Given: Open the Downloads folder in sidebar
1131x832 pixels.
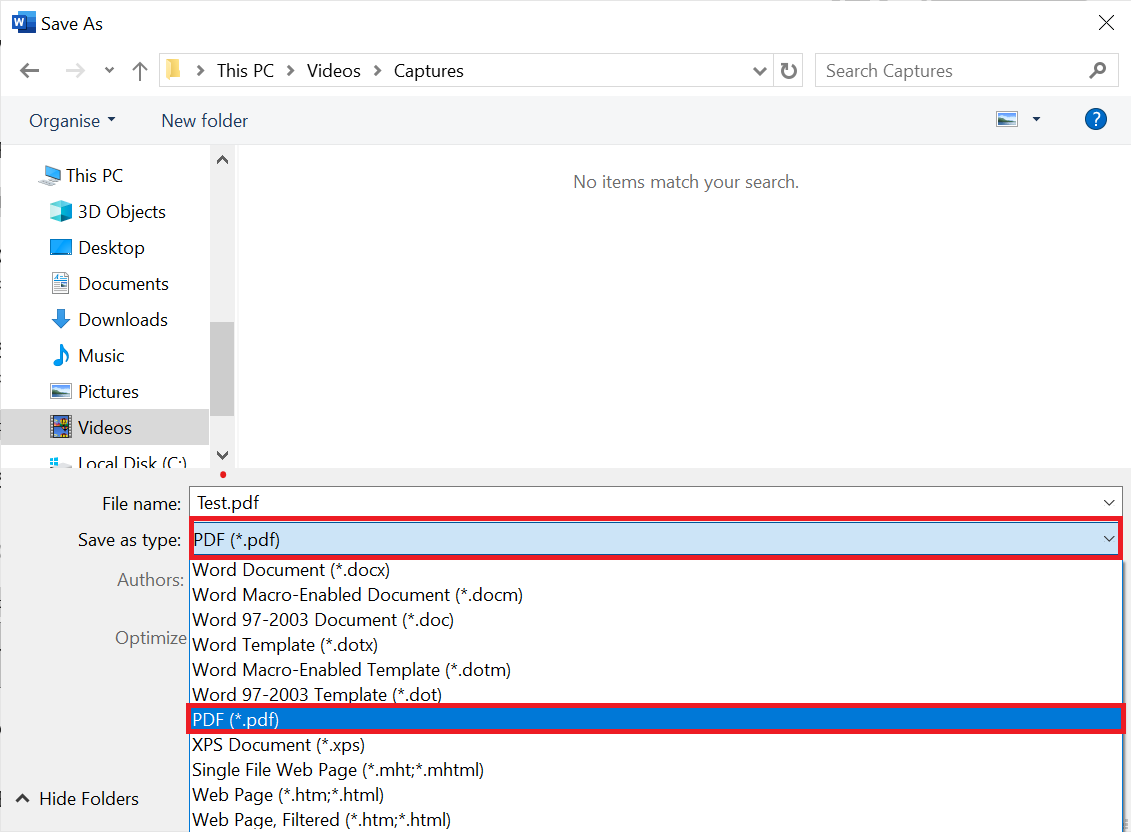Looking at the screenshot, I should [x=123, y=320].
